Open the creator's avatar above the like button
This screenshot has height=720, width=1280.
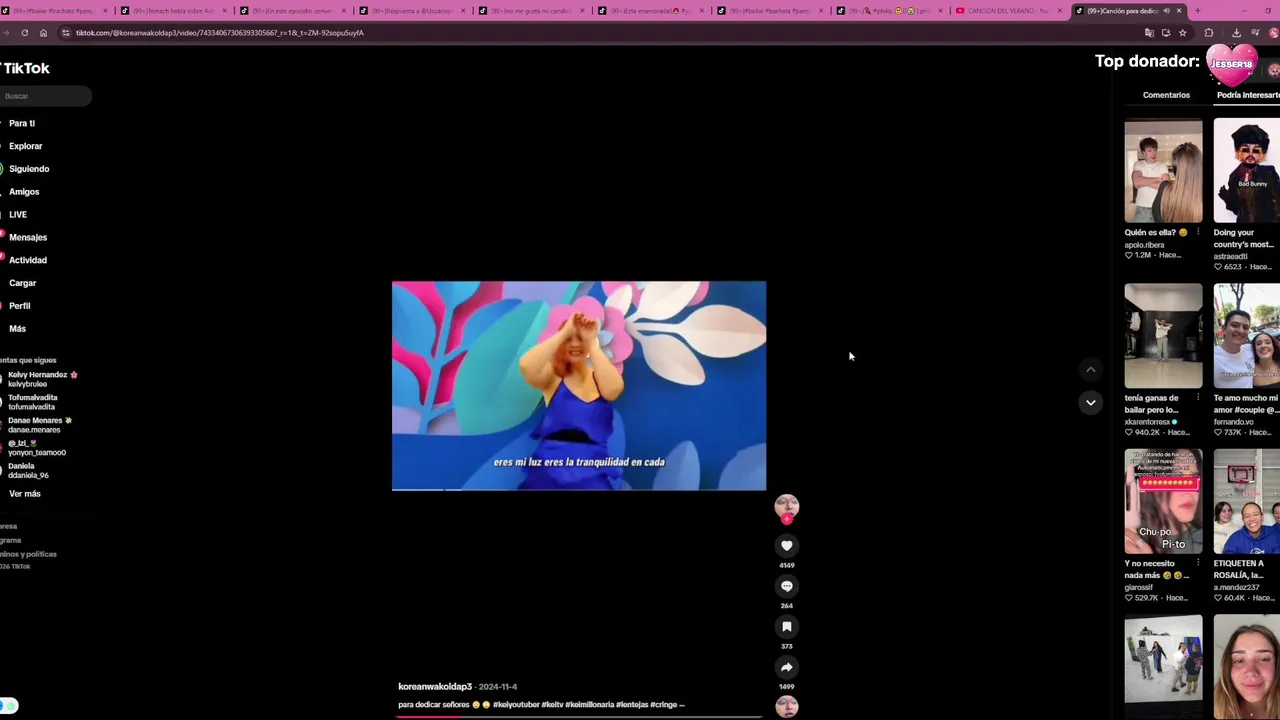(x=787, y=506)
